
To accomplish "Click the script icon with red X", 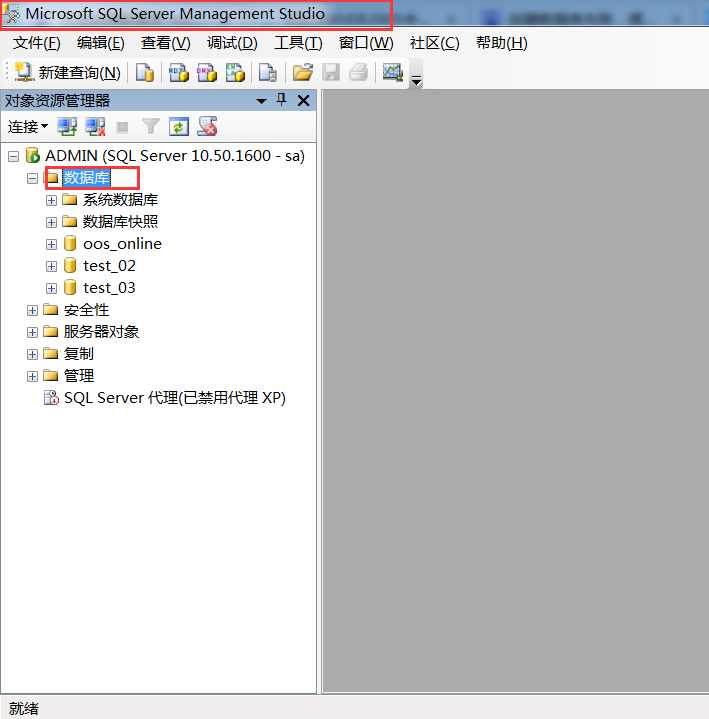I will pyautogui.click(x=207, y=127).
